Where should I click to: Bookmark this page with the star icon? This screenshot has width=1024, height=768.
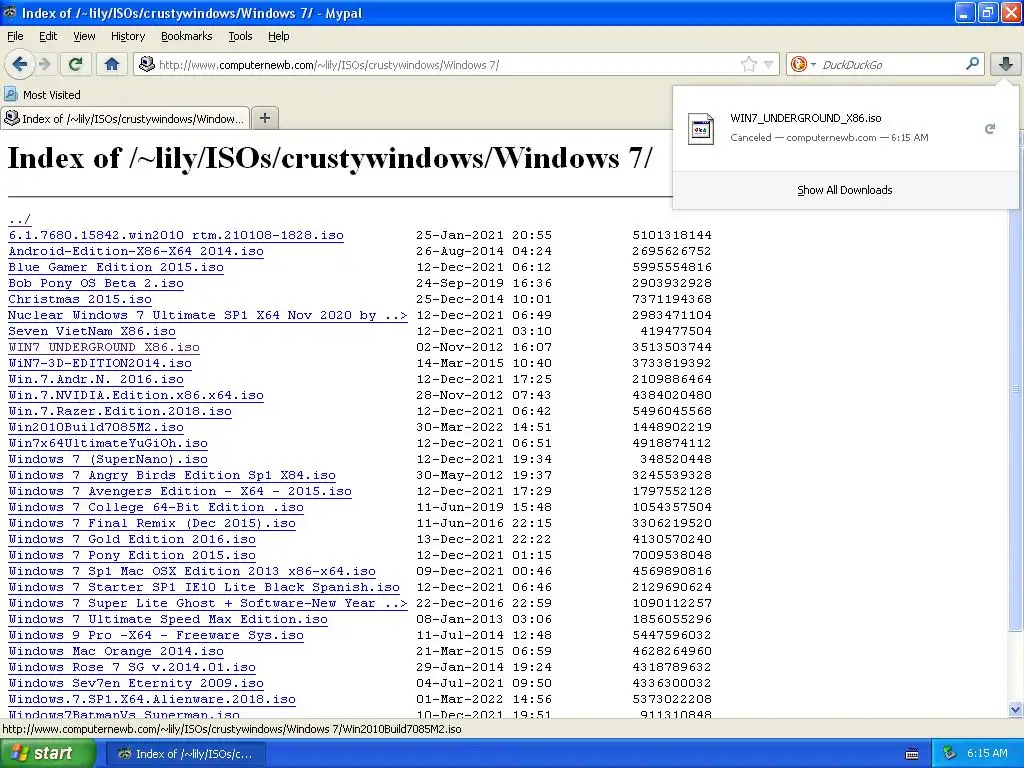748,64
